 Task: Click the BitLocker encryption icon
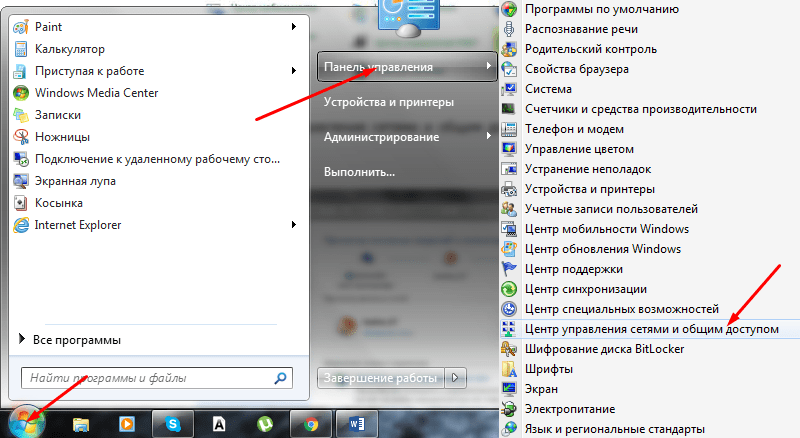509,349
